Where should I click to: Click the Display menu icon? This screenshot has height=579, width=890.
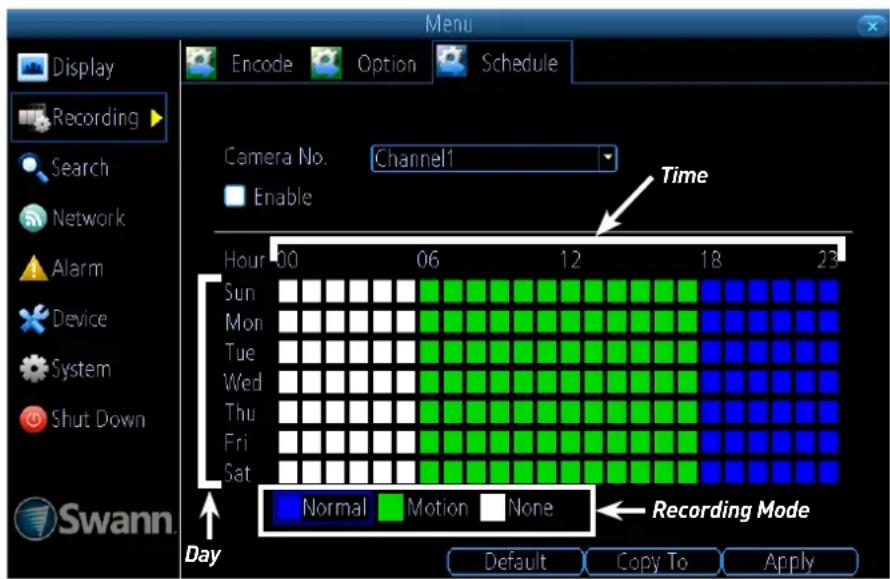click(32, 67)
